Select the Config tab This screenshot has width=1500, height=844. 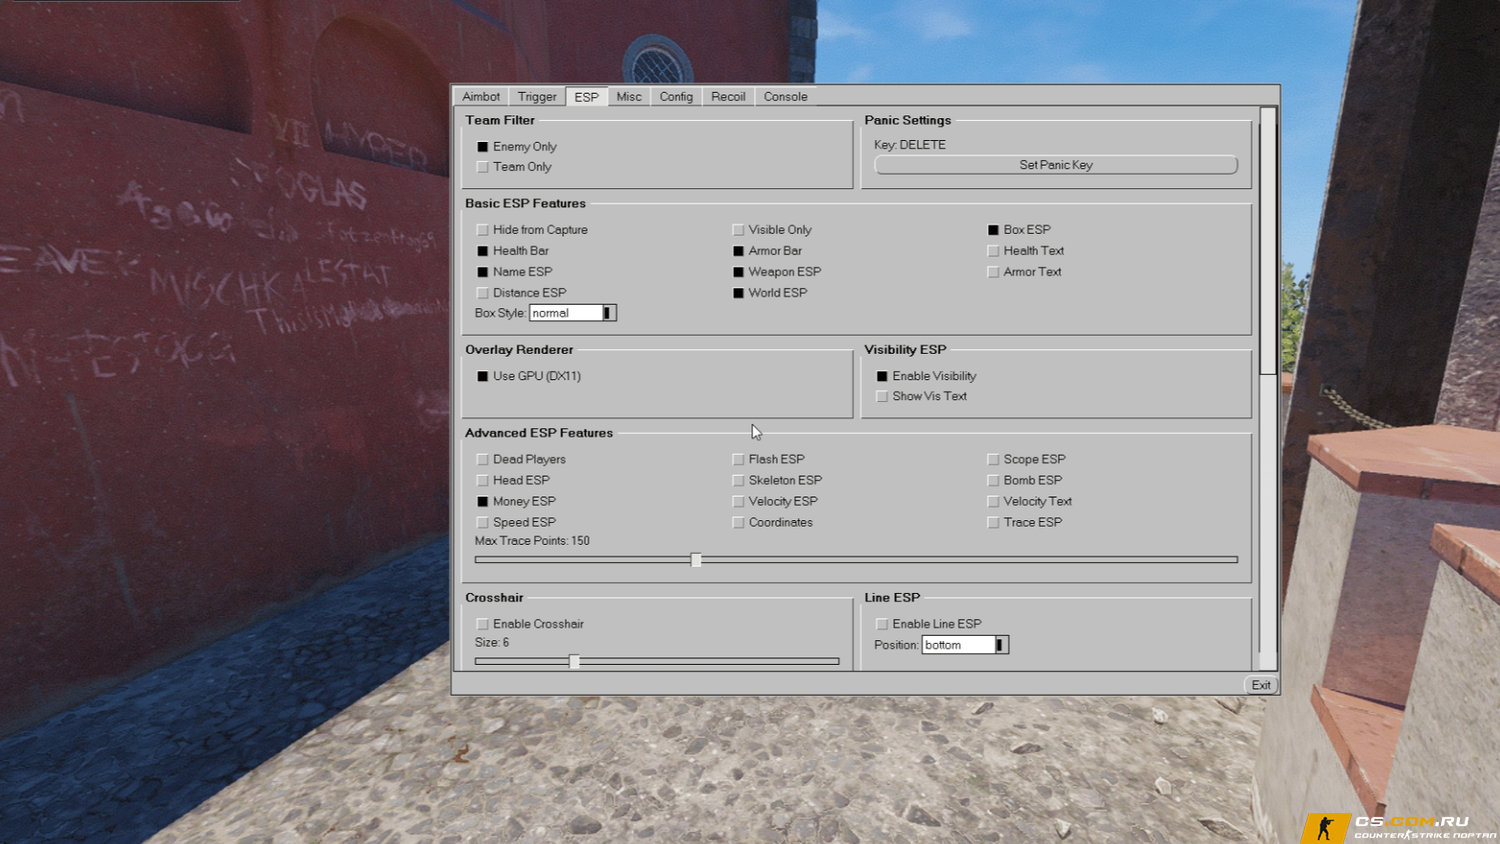pos(676,97)
